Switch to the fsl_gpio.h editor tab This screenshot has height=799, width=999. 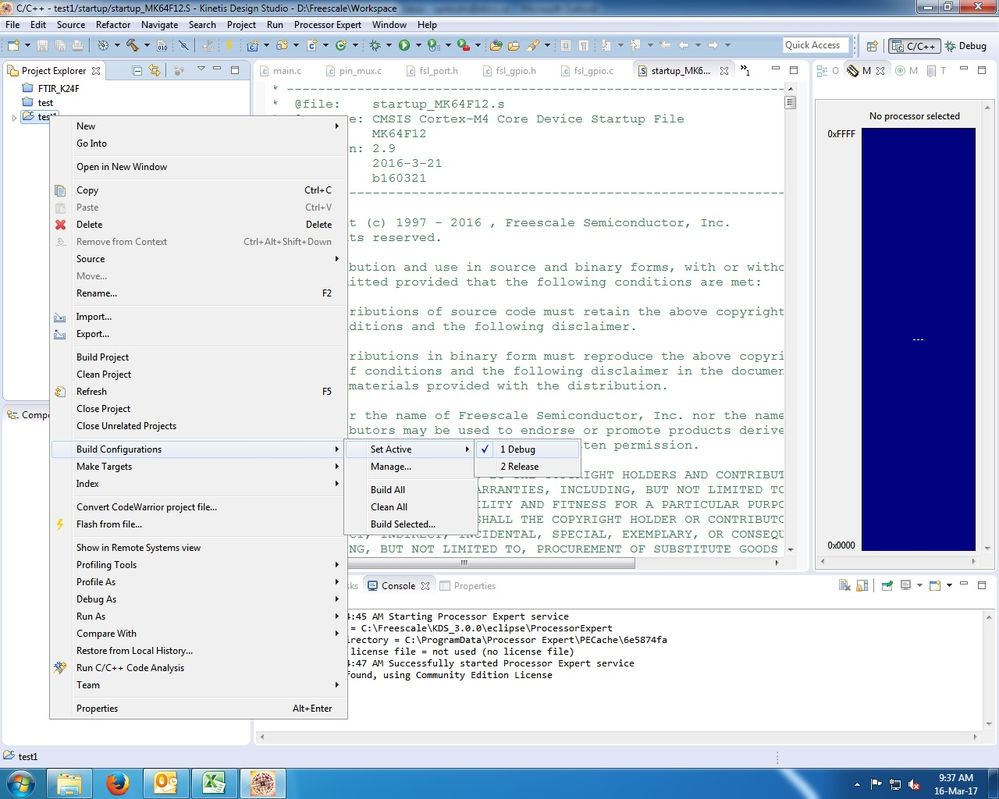coord(510,71)
